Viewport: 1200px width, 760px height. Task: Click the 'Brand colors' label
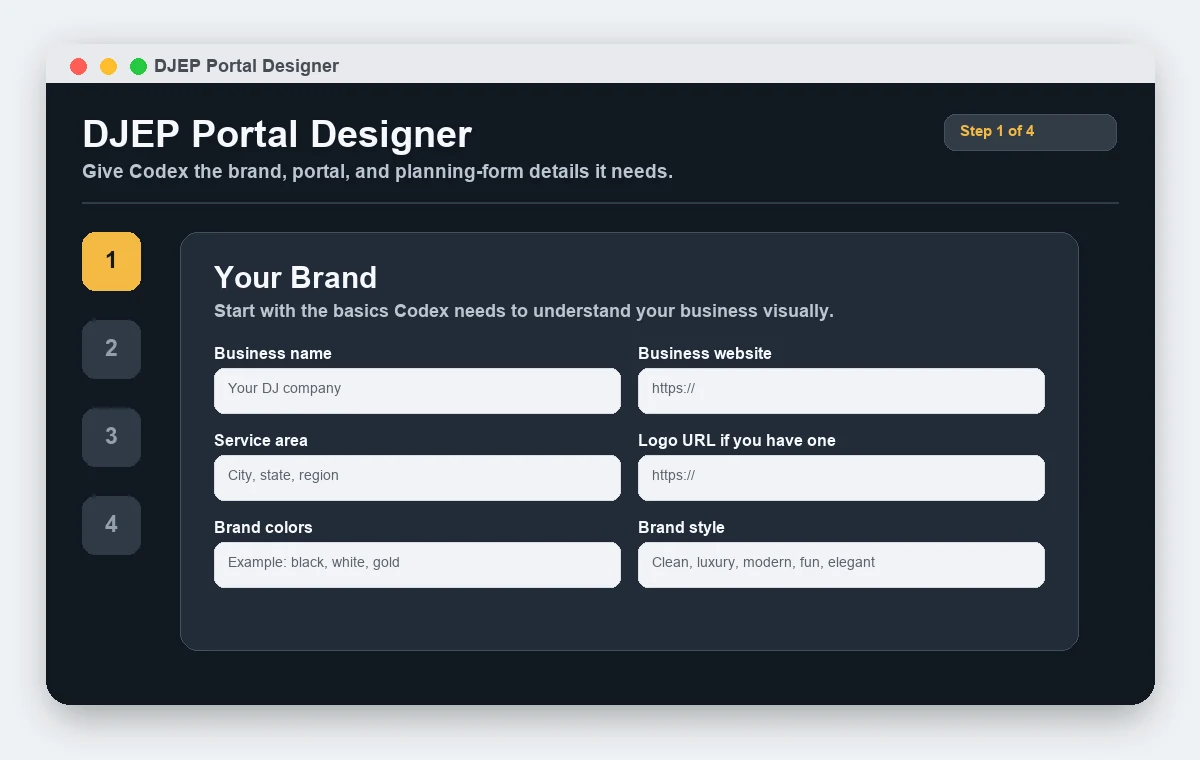(263, 527)
